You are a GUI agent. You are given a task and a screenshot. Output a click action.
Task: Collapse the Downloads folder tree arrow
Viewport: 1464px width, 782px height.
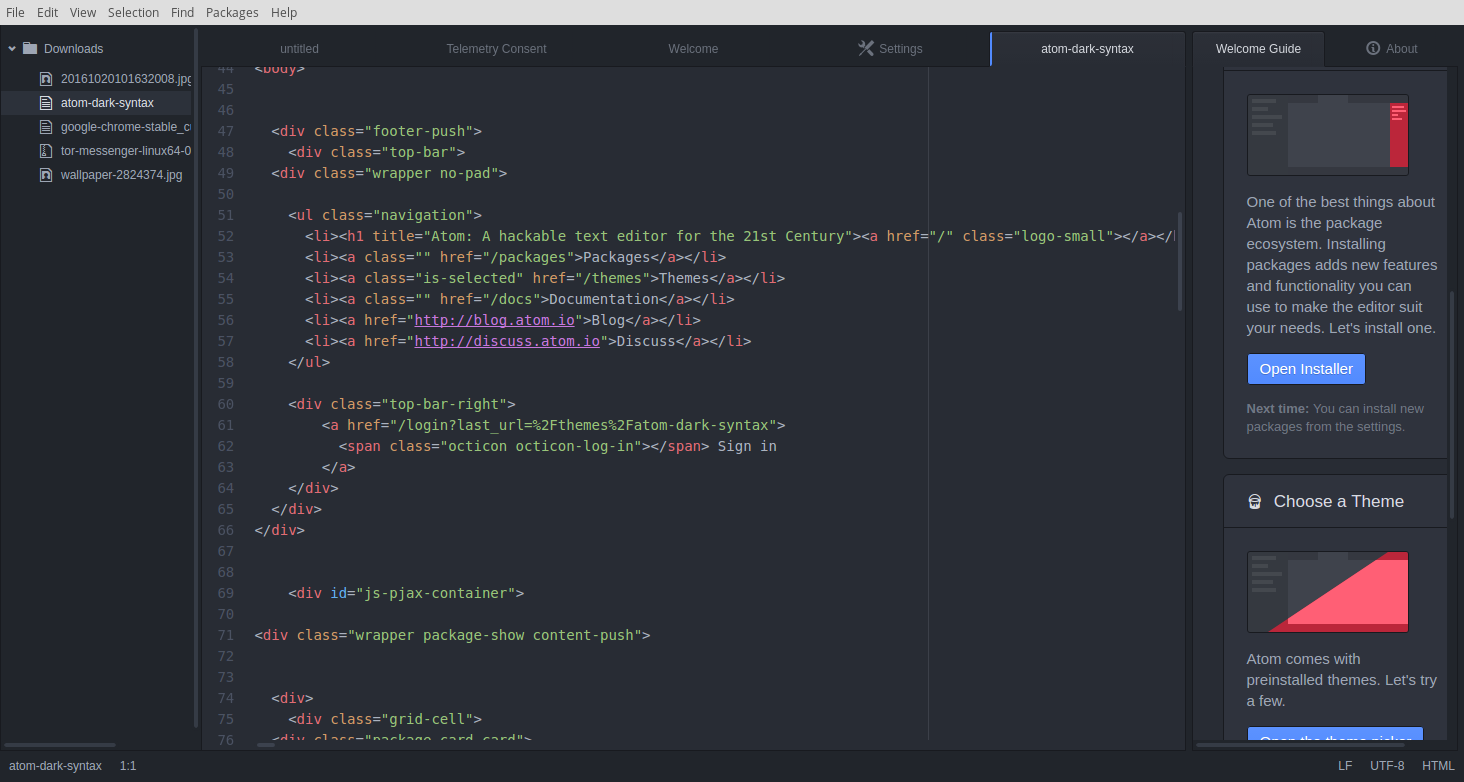(x=12, y=48)
